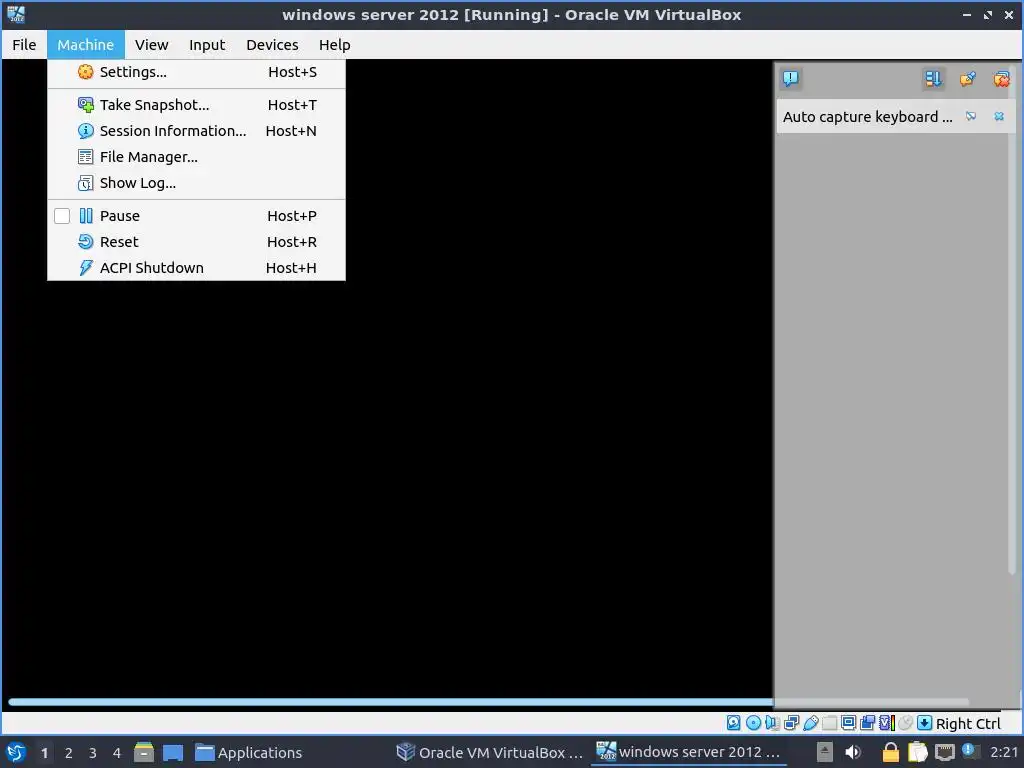Click display status indicator

[x=848, y=722]
